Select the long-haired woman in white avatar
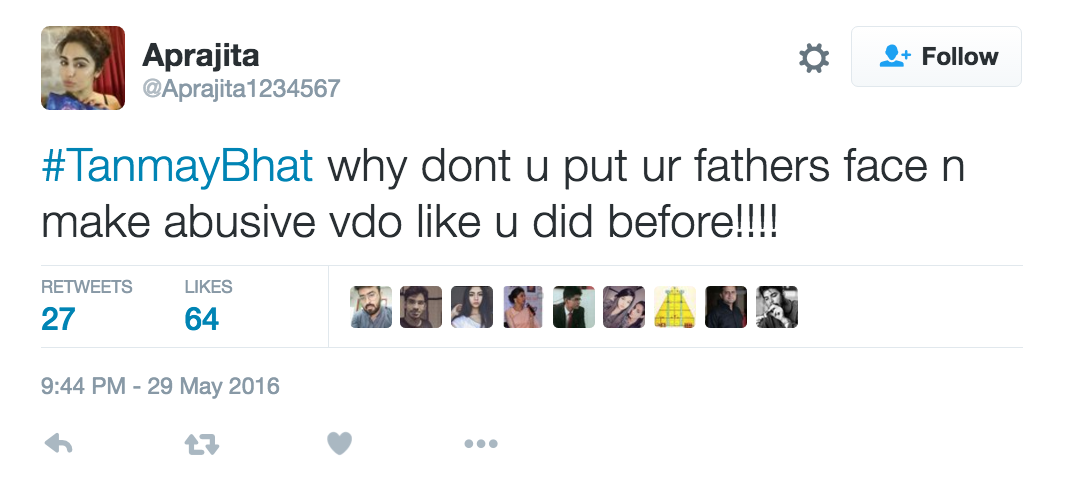Viewport: 1073px width, 490px height. [x=472, y=308]
